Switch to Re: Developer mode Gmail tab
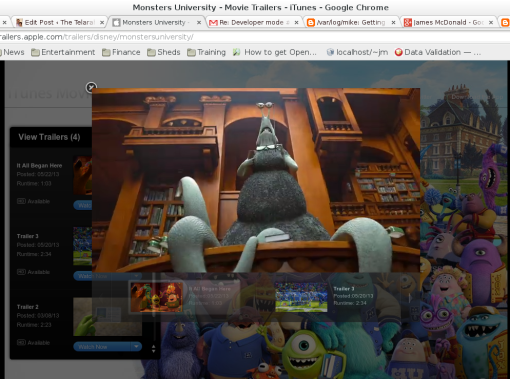 [x=249, y=22]
